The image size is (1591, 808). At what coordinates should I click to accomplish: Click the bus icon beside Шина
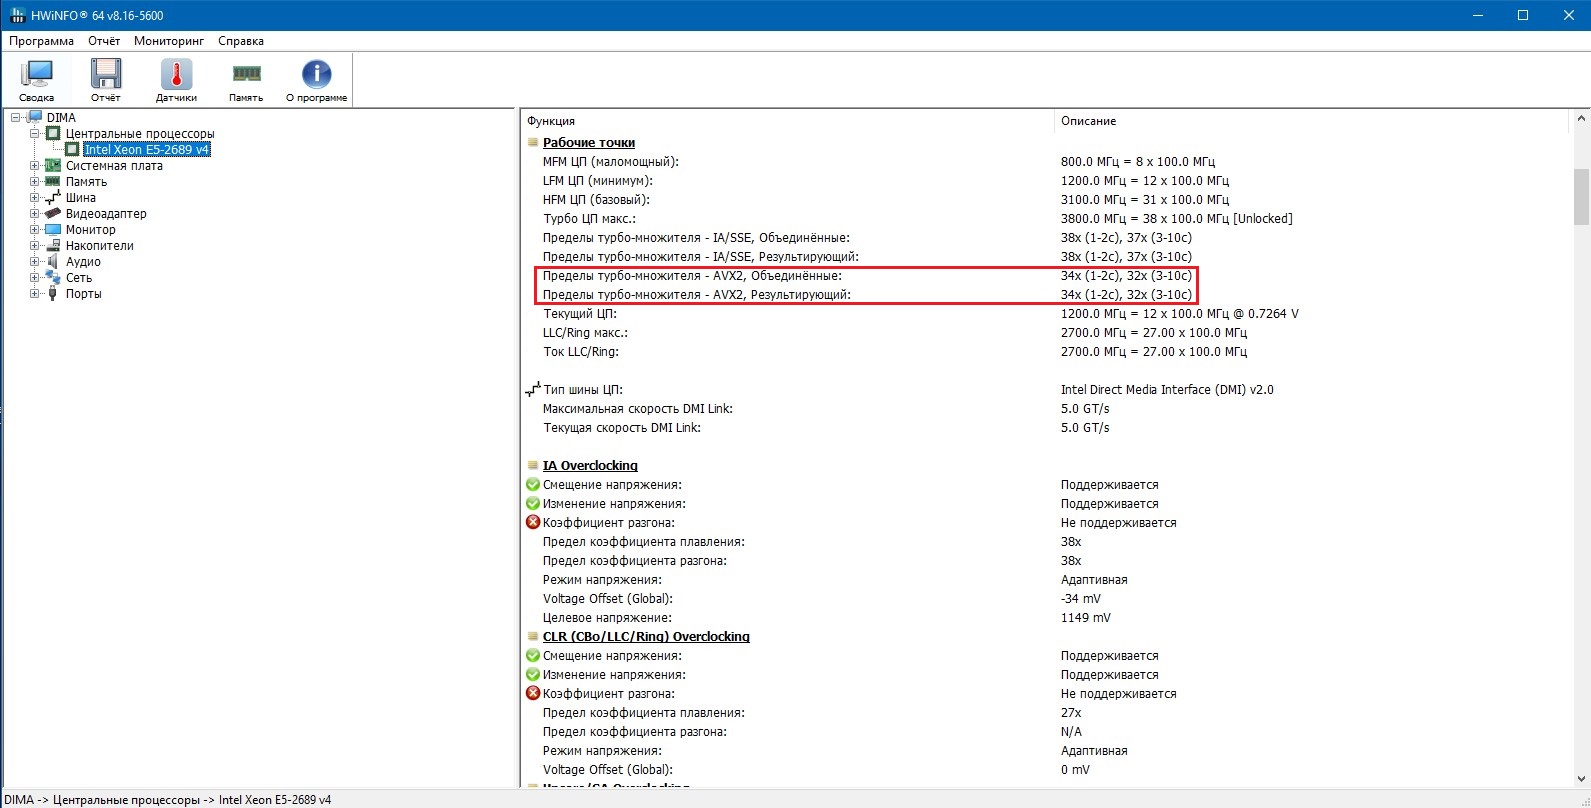tap(53, 198)
